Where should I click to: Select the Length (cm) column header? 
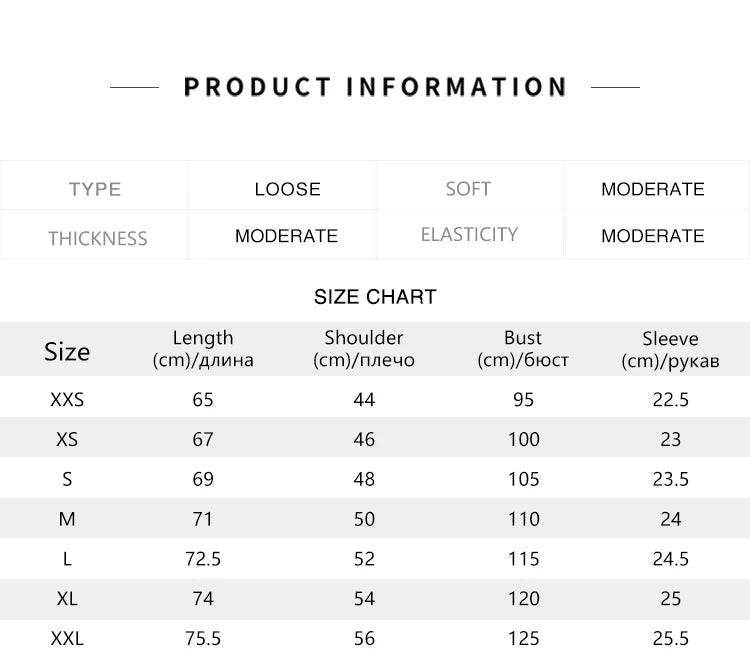click(x=203, y=349)
